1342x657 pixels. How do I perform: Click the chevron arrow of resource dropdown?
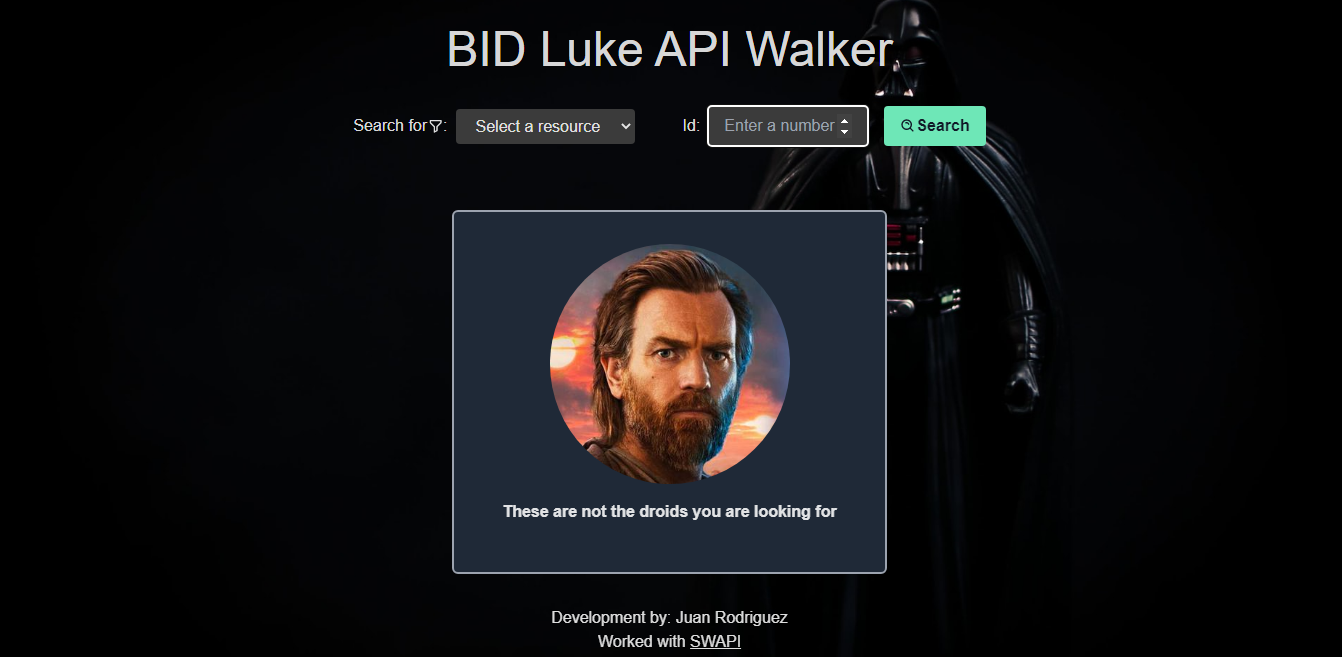626,127
